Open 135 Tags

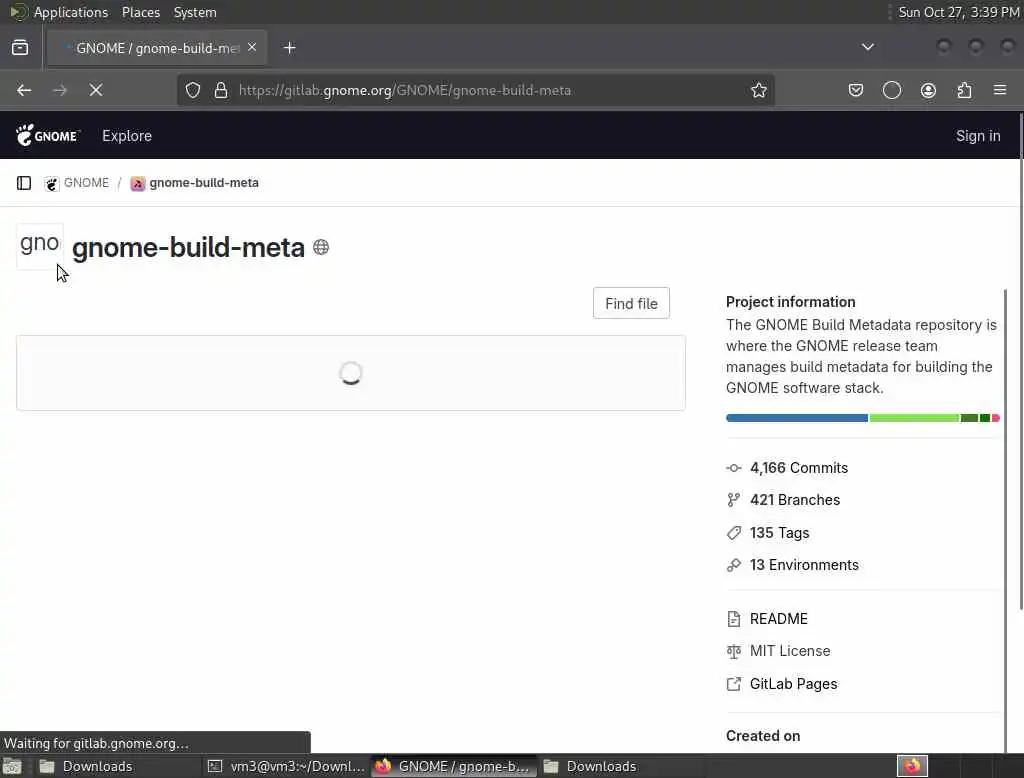point(779,532)
